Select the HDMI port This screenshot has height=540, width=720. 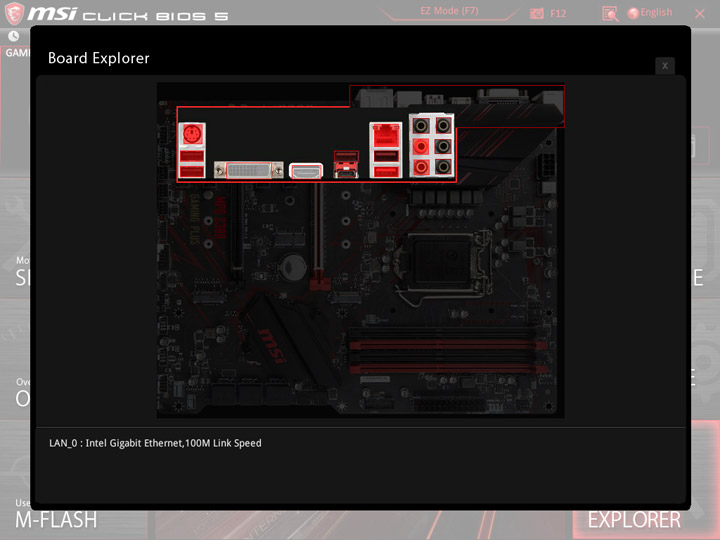click(306, 171)
